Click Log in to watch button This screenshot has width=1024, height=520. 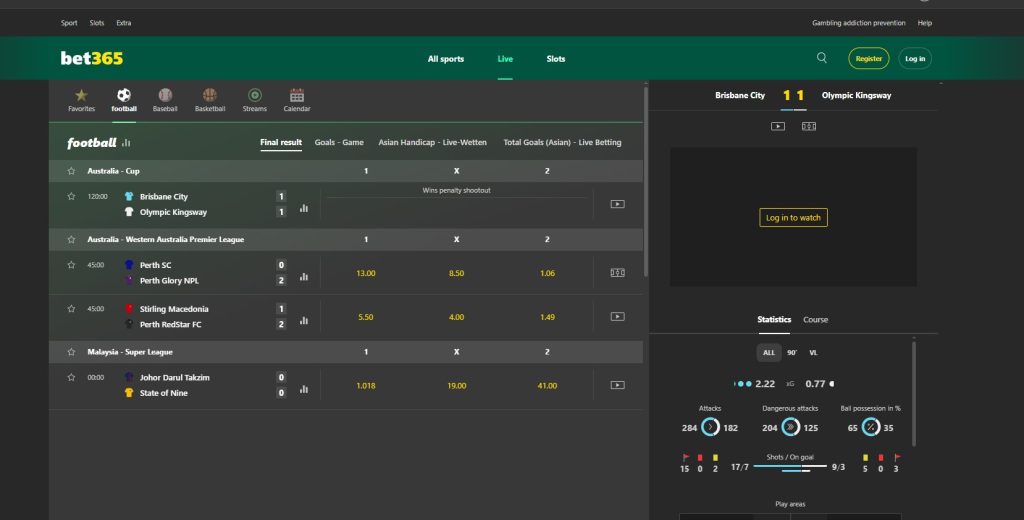pos(793,218)
